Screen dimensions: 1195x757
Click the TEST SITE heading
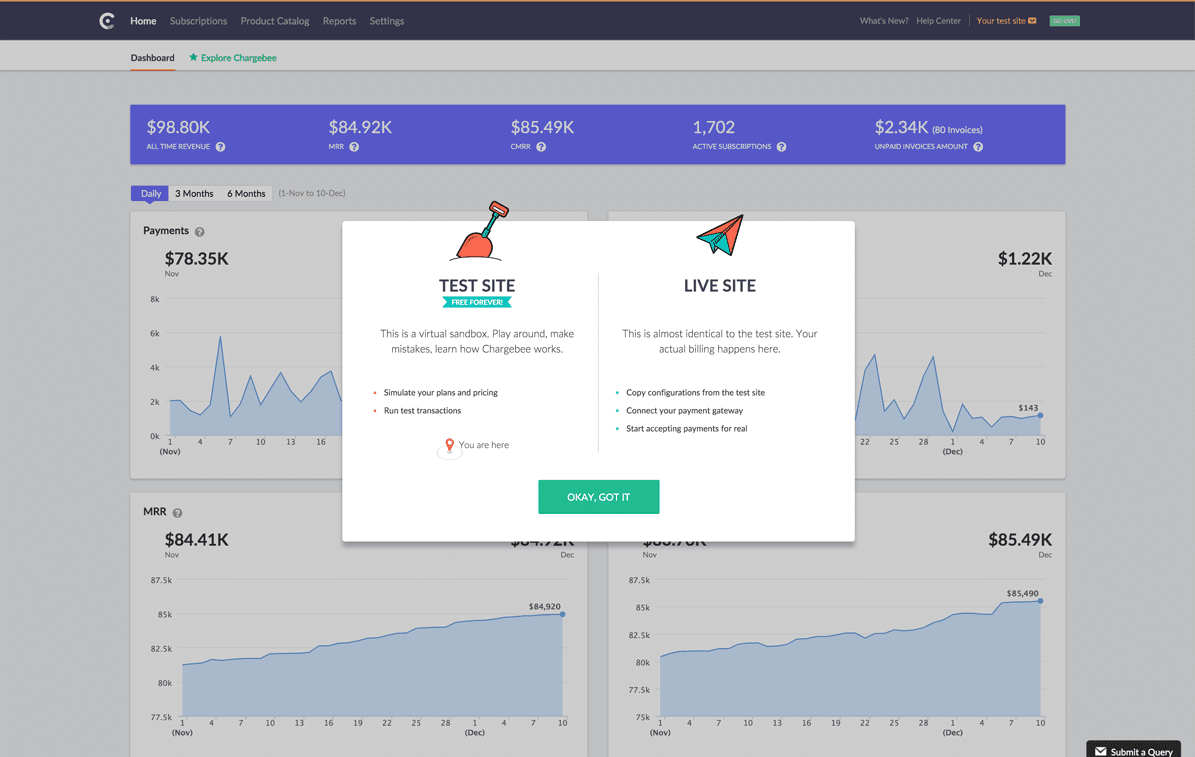coord(477,286)
